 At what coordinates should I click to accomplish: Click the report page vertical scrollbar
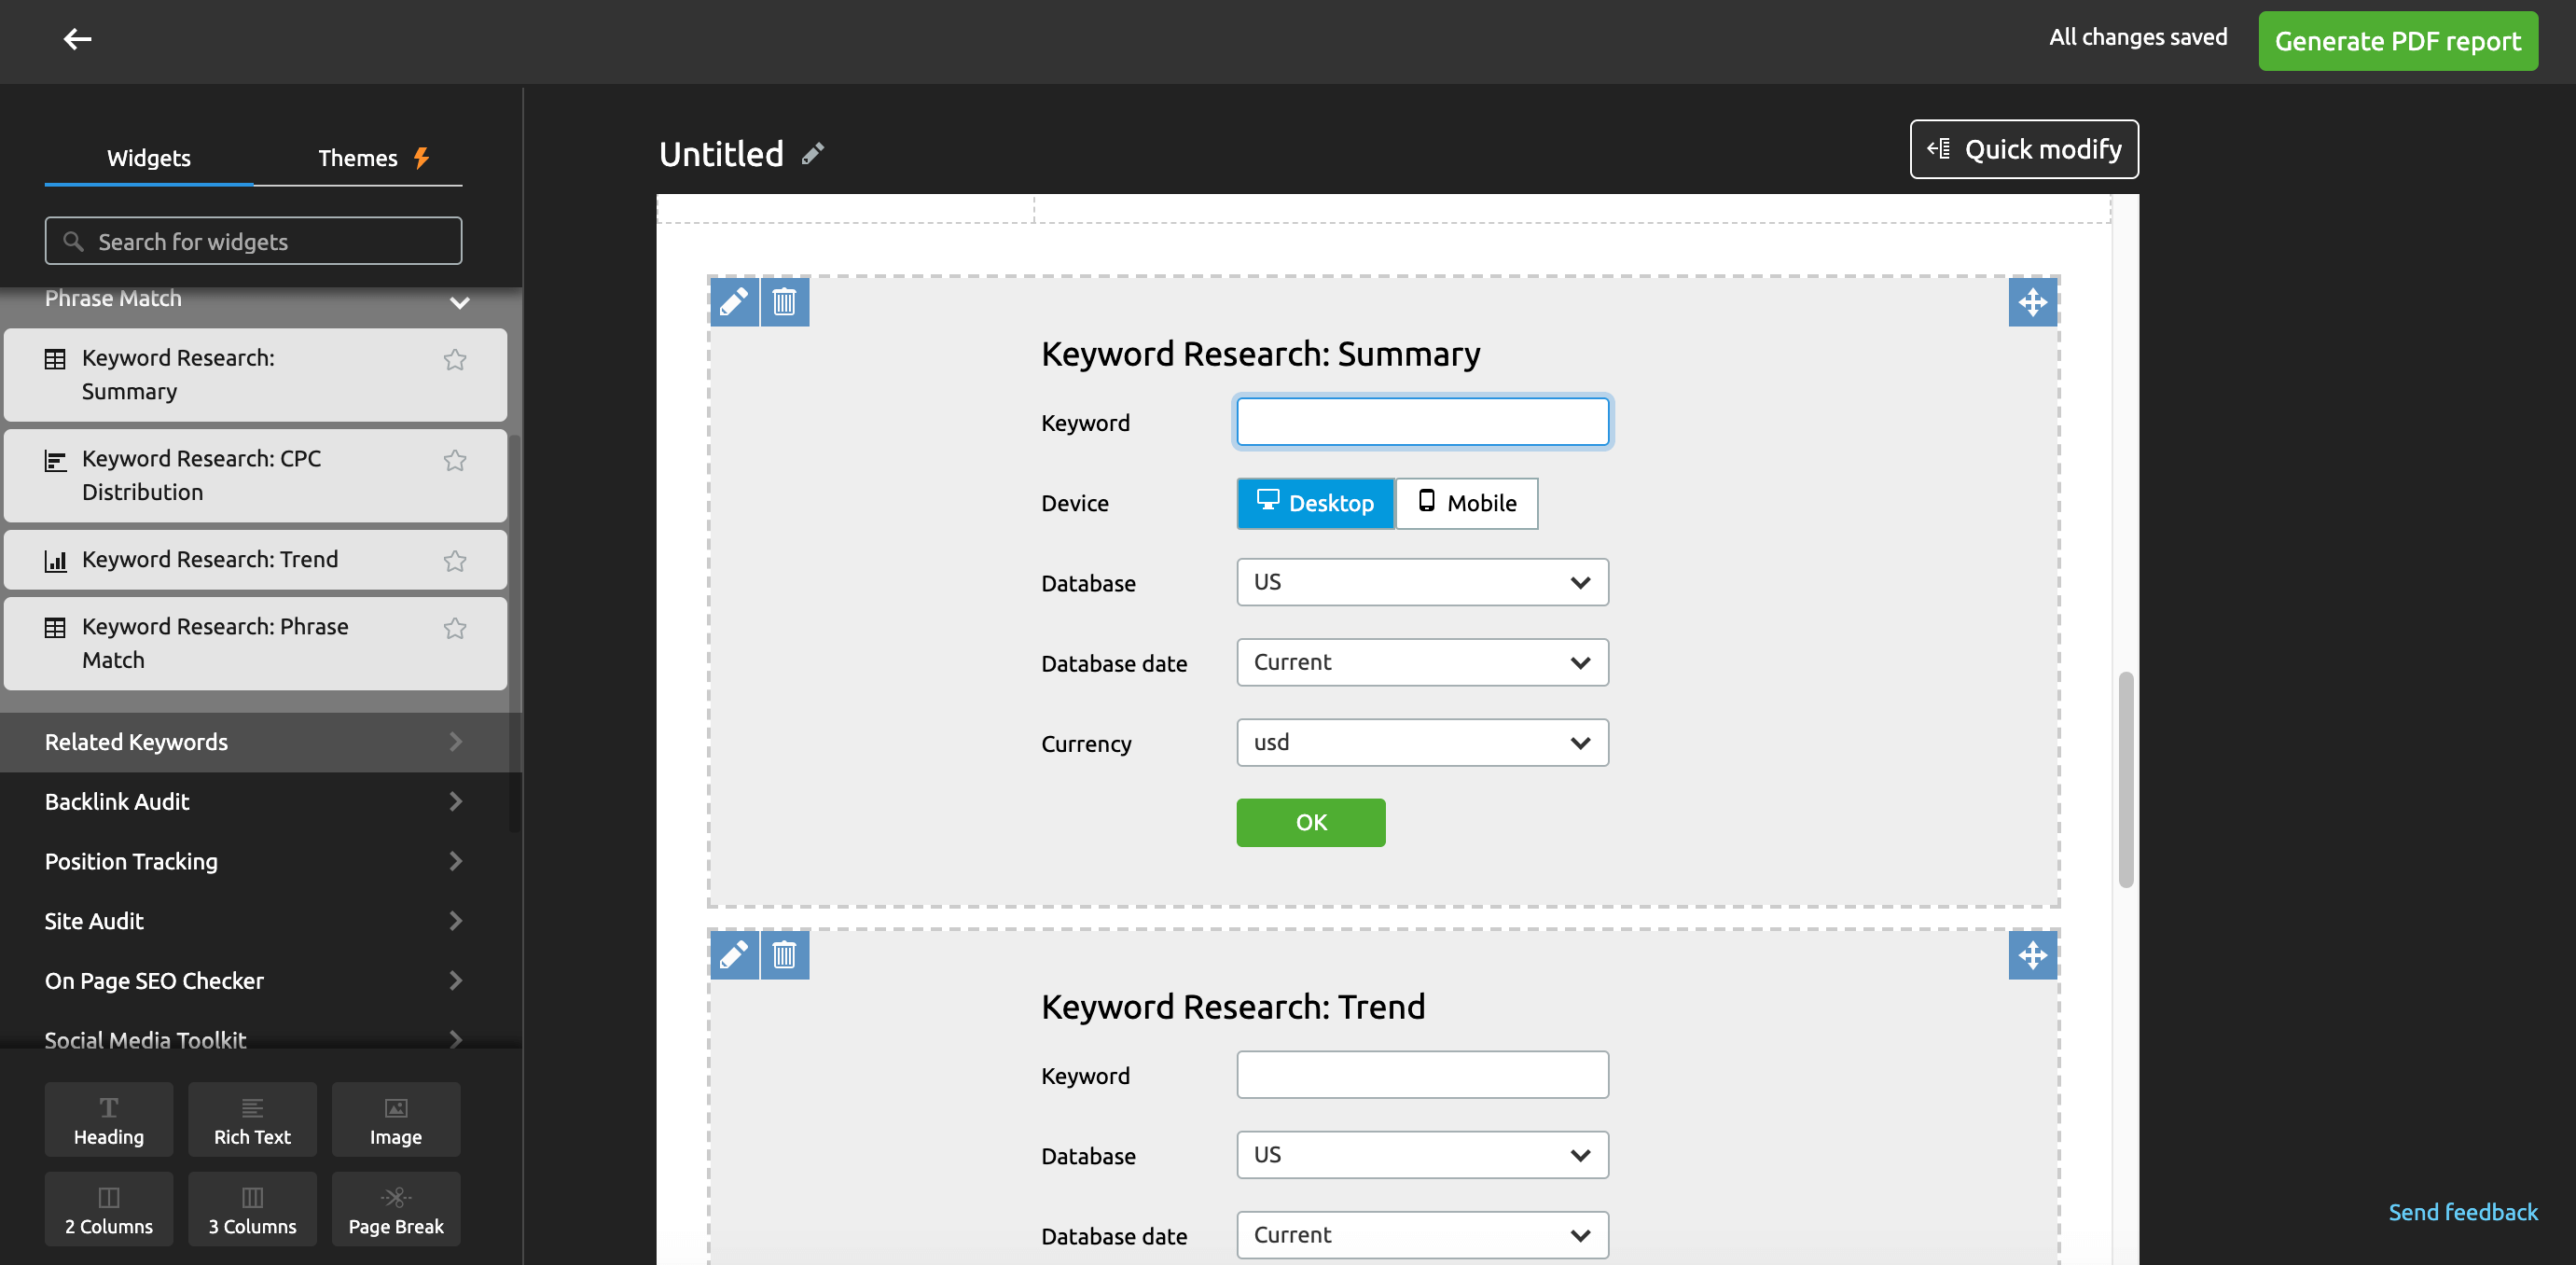2125,780
